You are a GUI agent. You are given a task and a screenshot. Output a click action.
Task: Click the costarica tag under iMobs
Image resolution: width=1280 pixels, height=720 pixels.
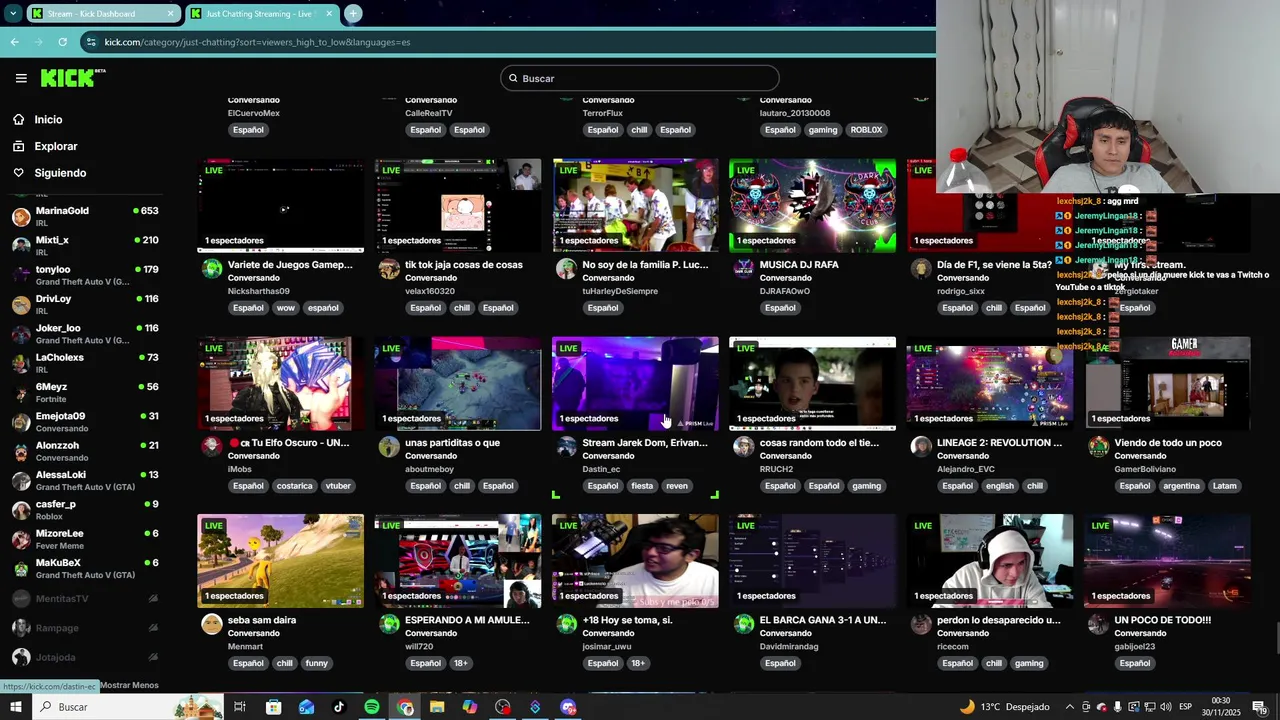pyautogui.click(x=294, y=486)
